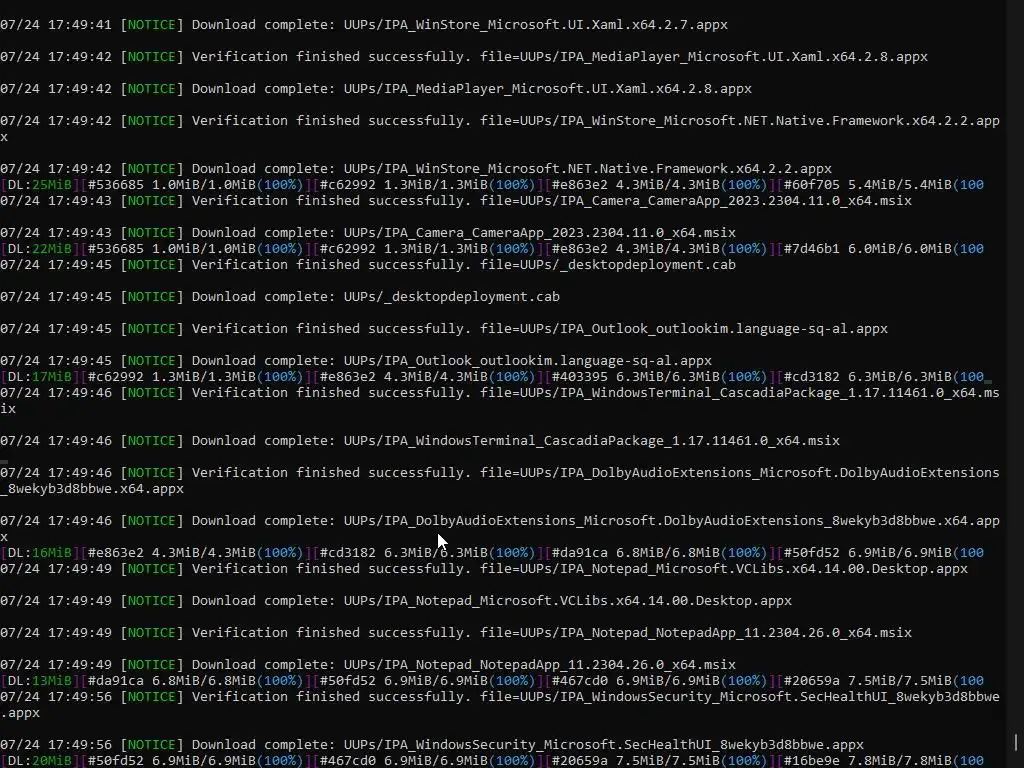The image size is (1024, 768).
Task: Select Download complete line for Notepad_Microsoft.VCLibs.x64.14.00.Desktop.appx
Action: (396, 601)
